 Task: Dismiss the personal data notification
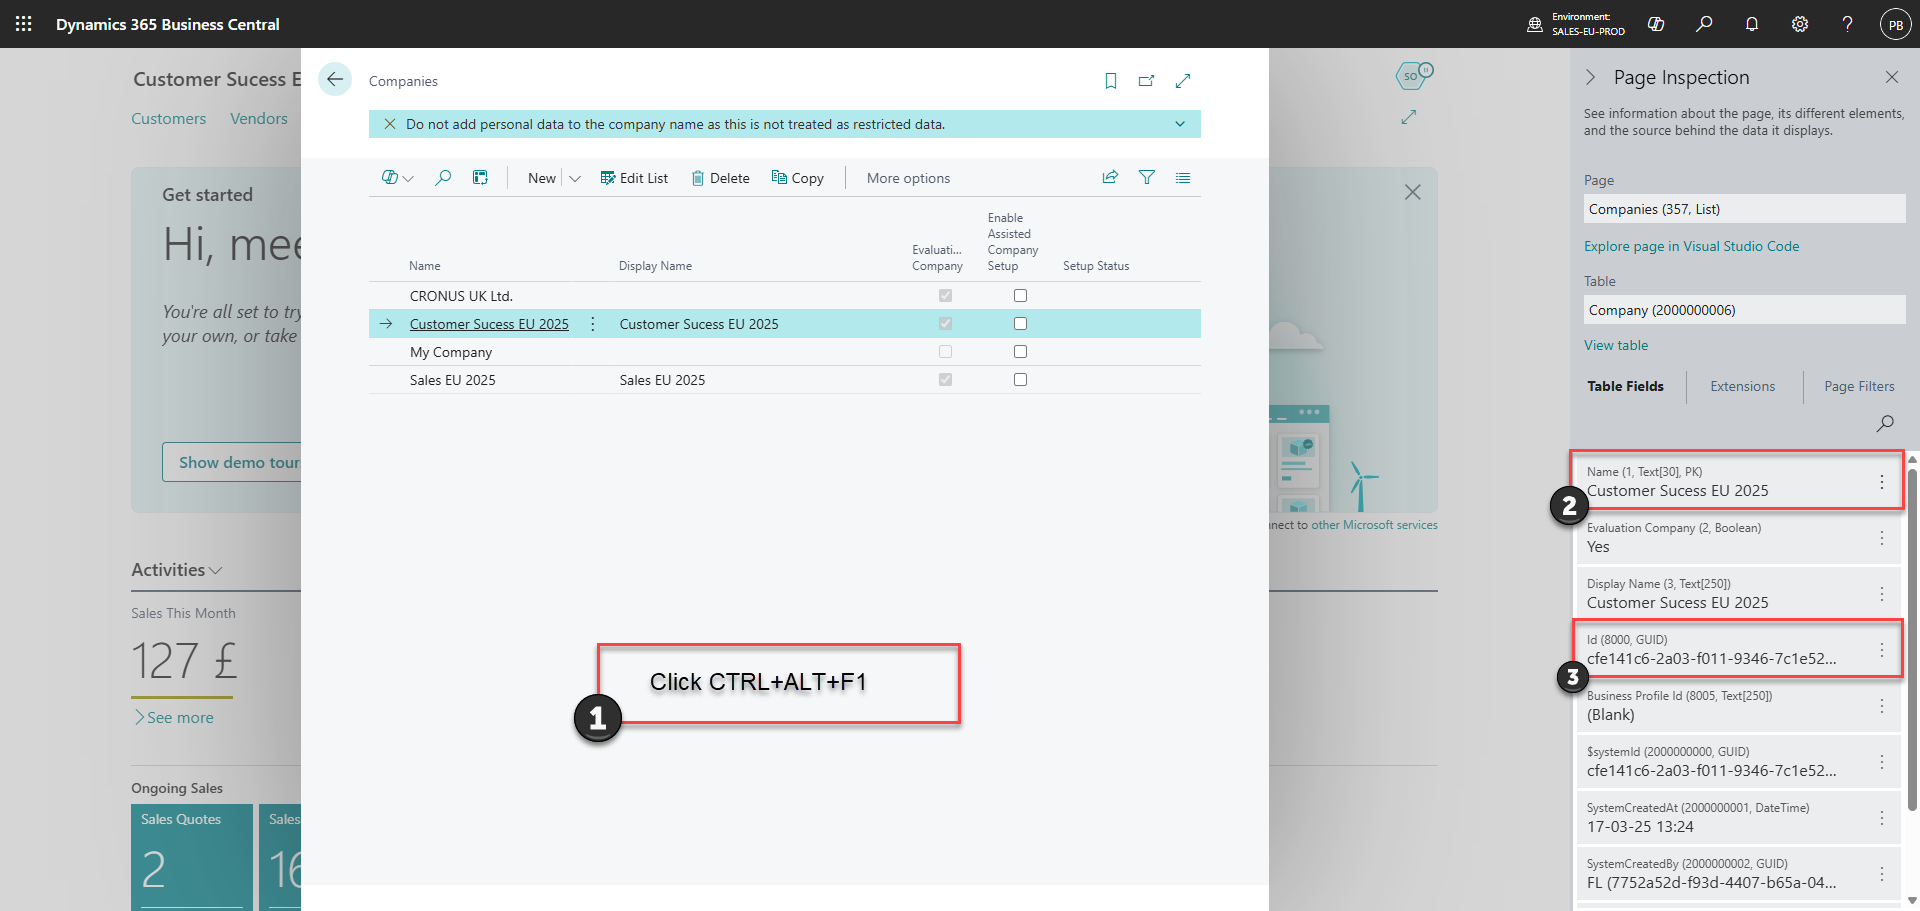[x=390, y=124]
